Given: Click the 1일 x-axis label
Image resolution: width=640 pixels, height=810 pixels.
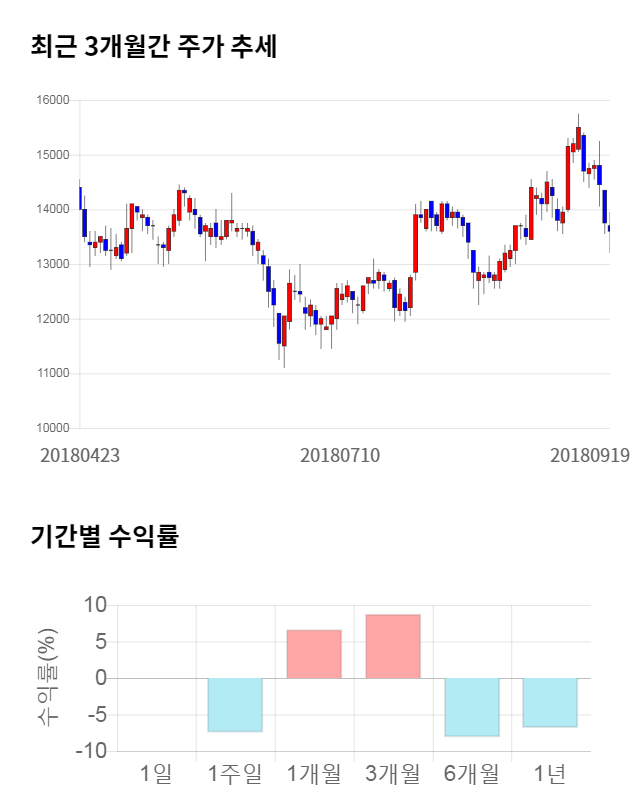Looking at the screenshot, I should tap(156, 773).
